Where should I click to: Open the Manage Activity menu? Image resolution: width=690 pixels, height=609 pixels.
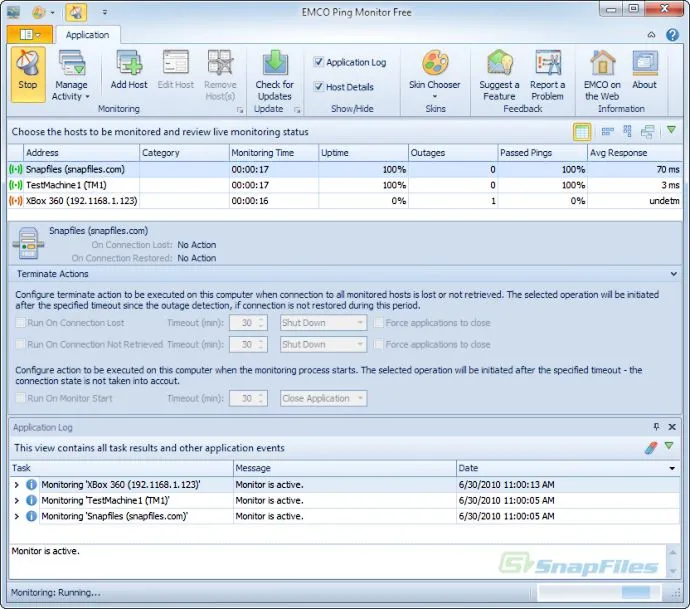click(x=71, y=76)
